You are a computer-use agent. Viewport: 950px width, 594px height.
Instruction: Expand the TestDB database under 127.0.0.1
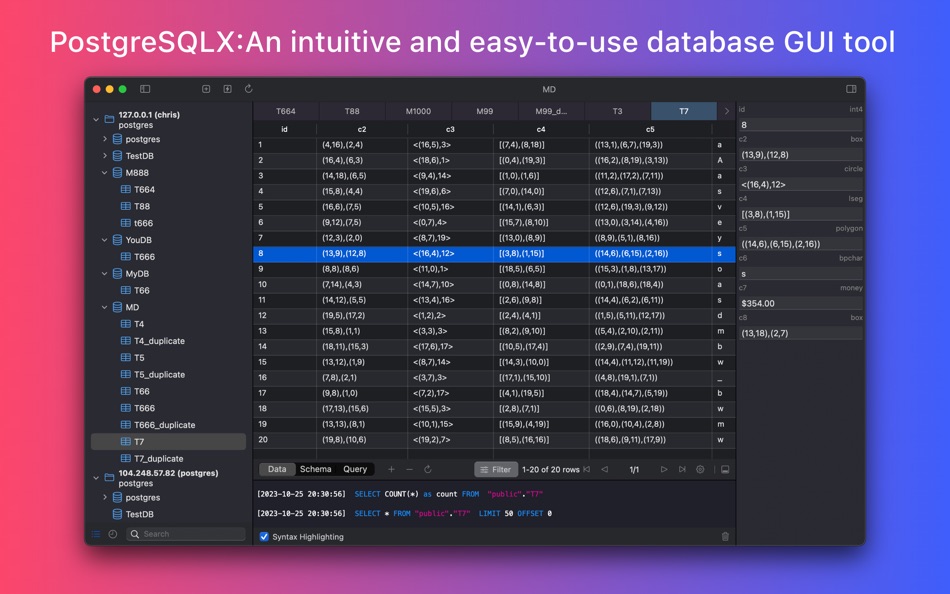[105, 156]
